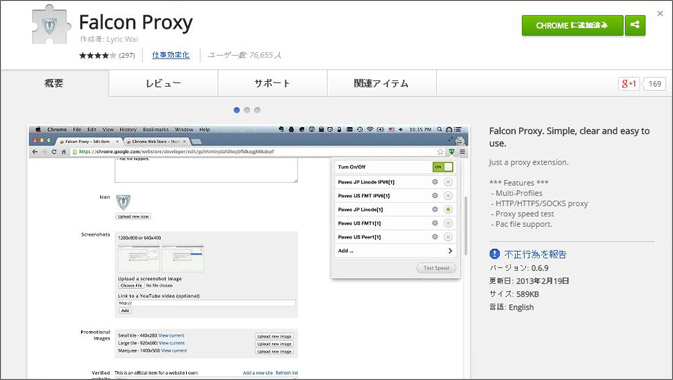Select the Paveo JP Linode IPV6[1] radio button
The height and width of the screenshot is (380, 673).
tap(448, 182)
